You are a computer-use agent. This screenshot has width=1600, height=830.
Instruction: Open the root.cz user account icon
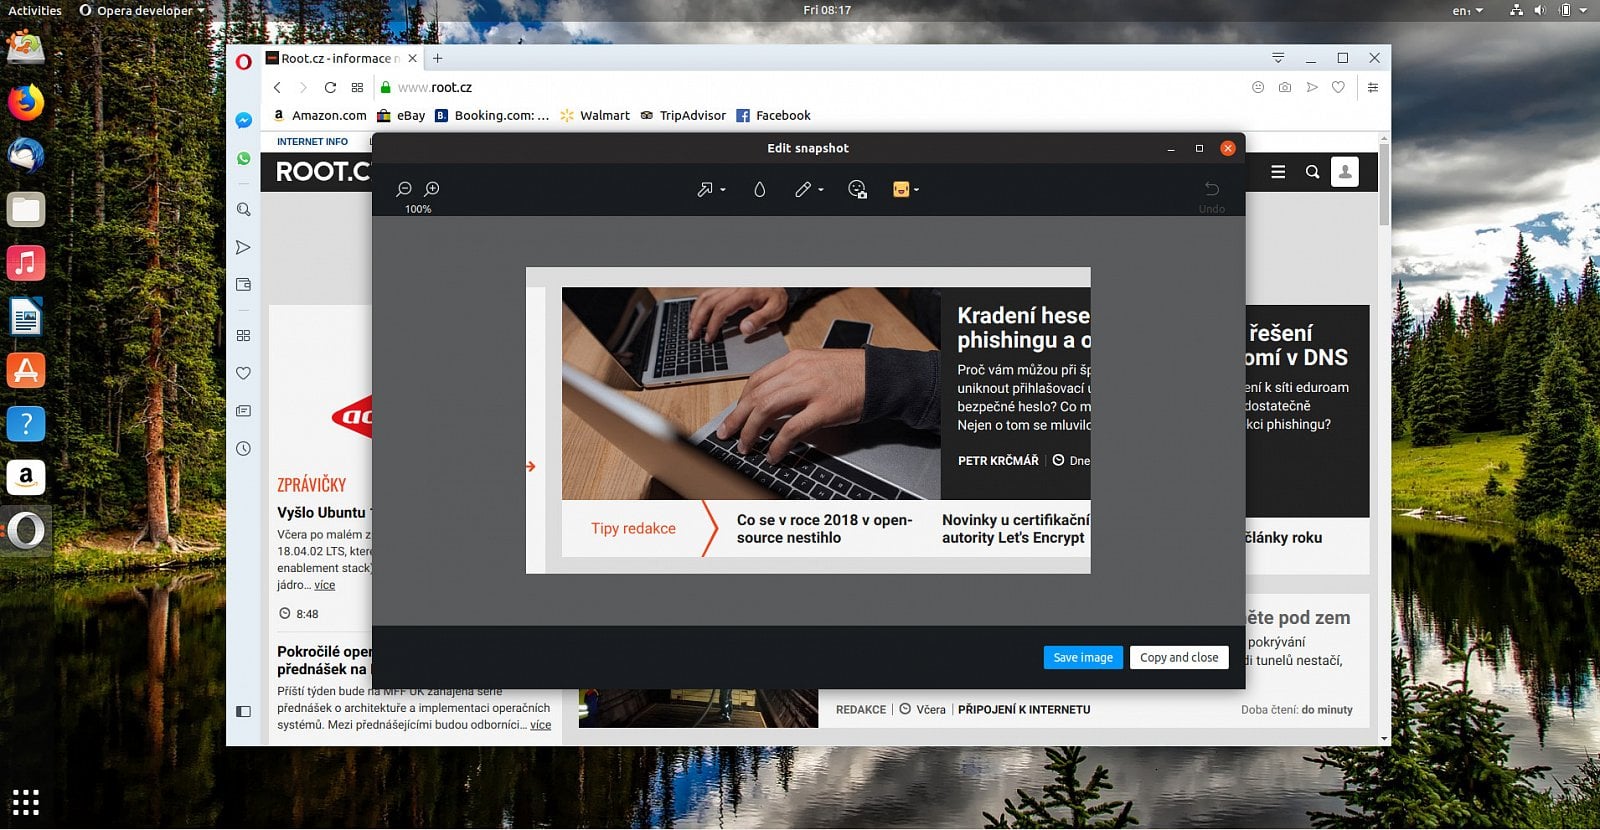tap(1345, 172)
